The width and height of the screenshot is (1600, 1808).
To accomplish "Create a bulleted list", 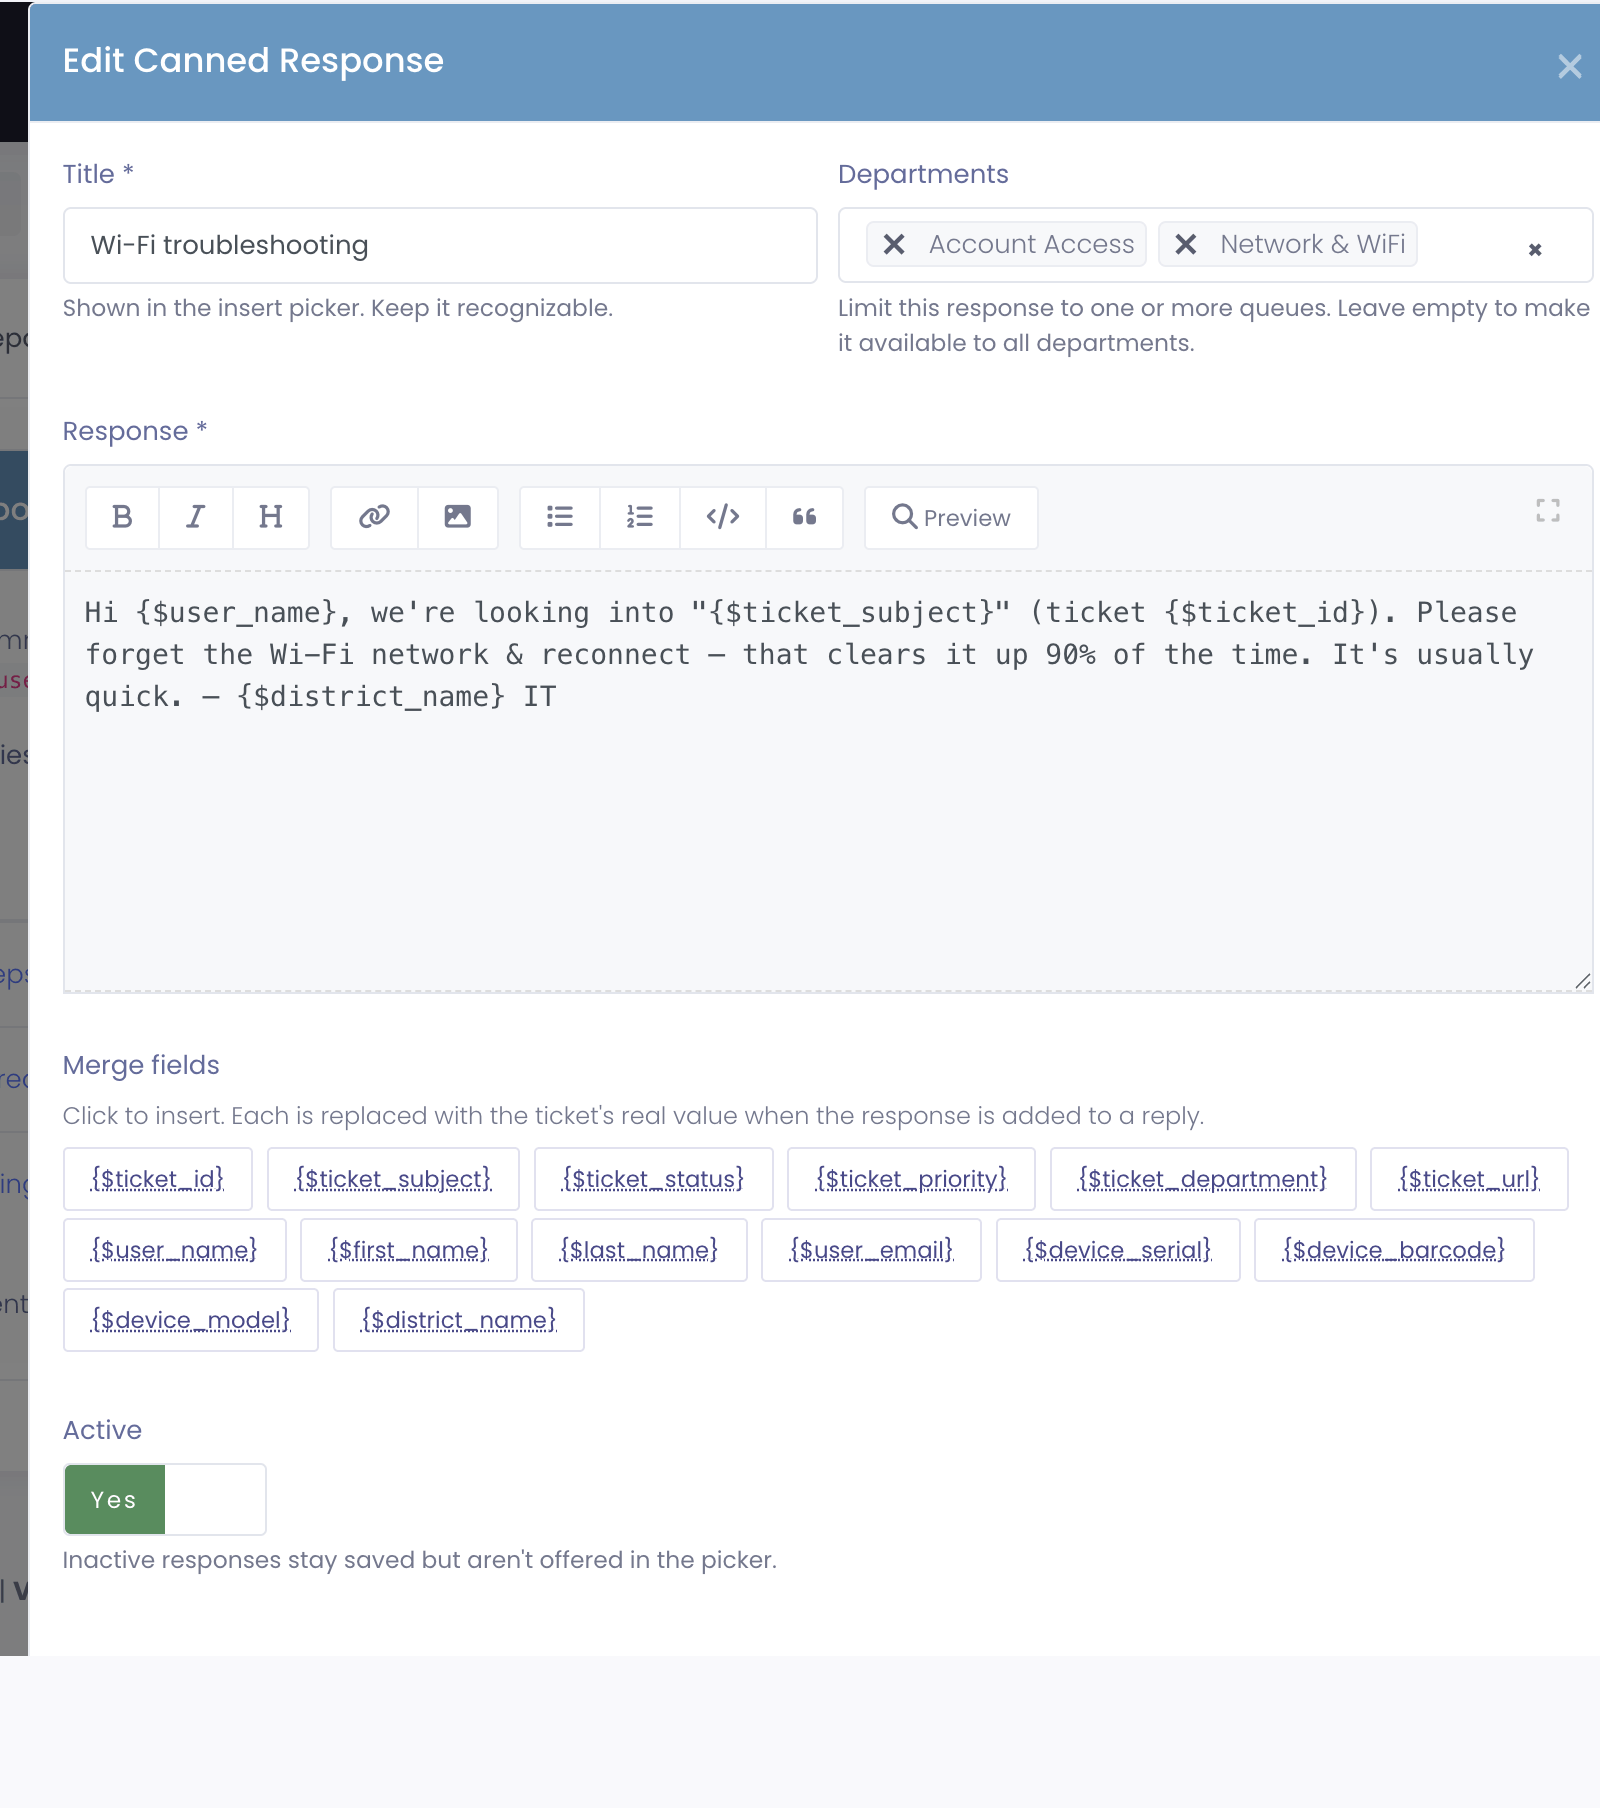I will [x=560, y=517].
